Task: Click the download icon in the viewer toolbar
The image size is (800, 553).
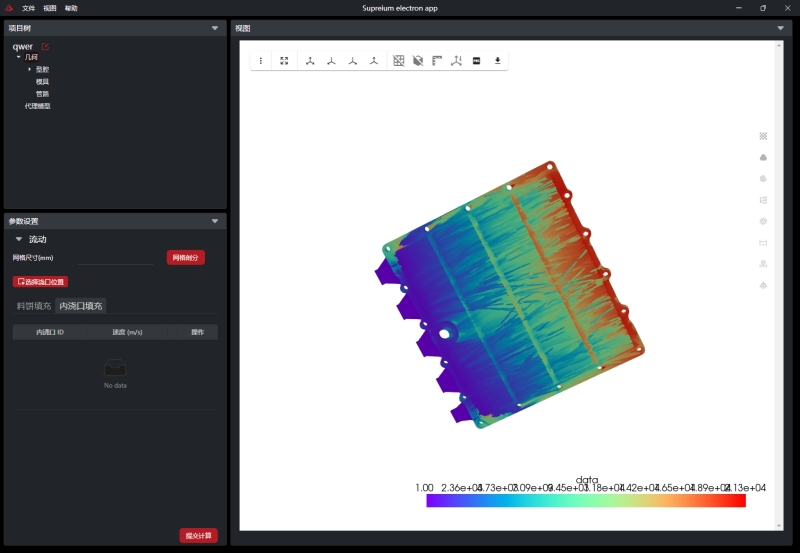Action: [x=498, y=61]
